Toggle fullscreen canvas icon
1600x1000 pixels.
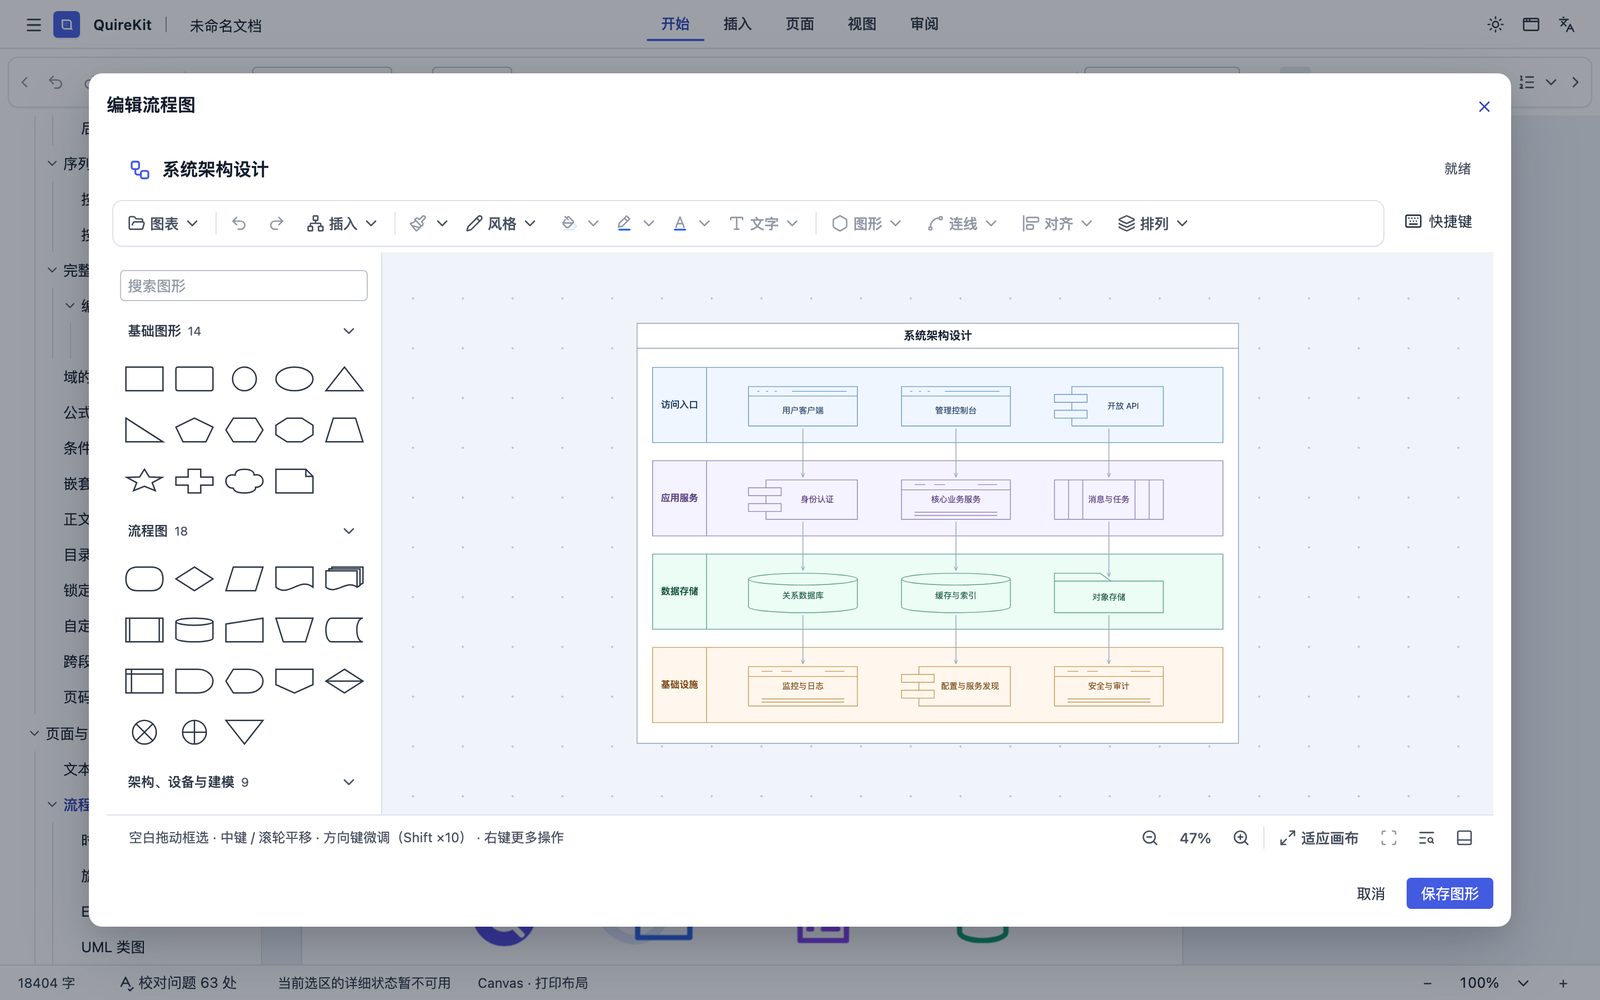[1389, 838]
